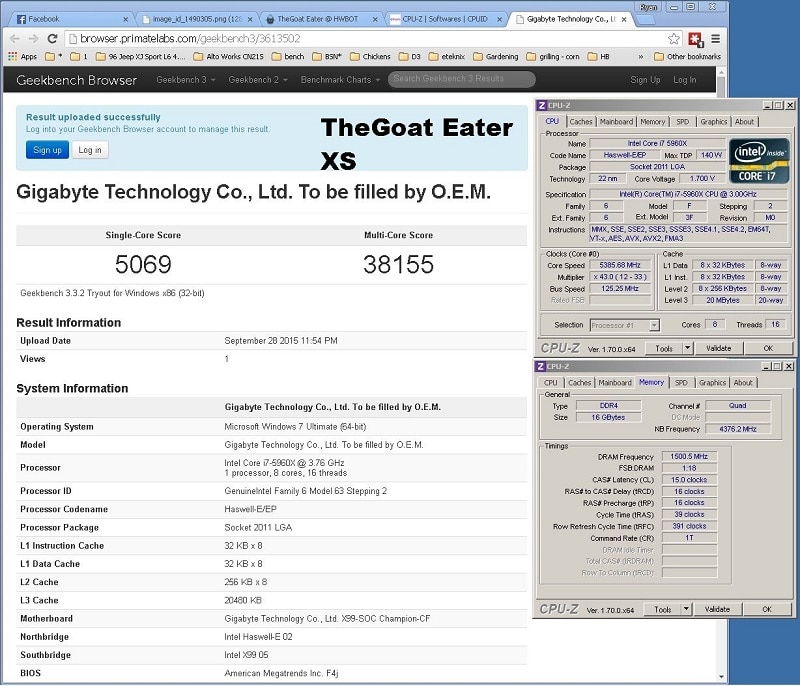Open the 'Gardening' bookmark folder
Viewport: 800px width, 686px height.
pyautogui.click(x=496, y=57)
